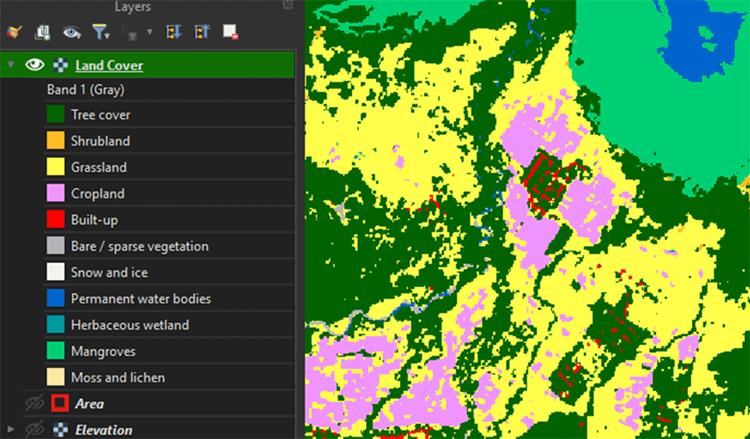
Task: Show the Area layer
Action: point(35,404)
